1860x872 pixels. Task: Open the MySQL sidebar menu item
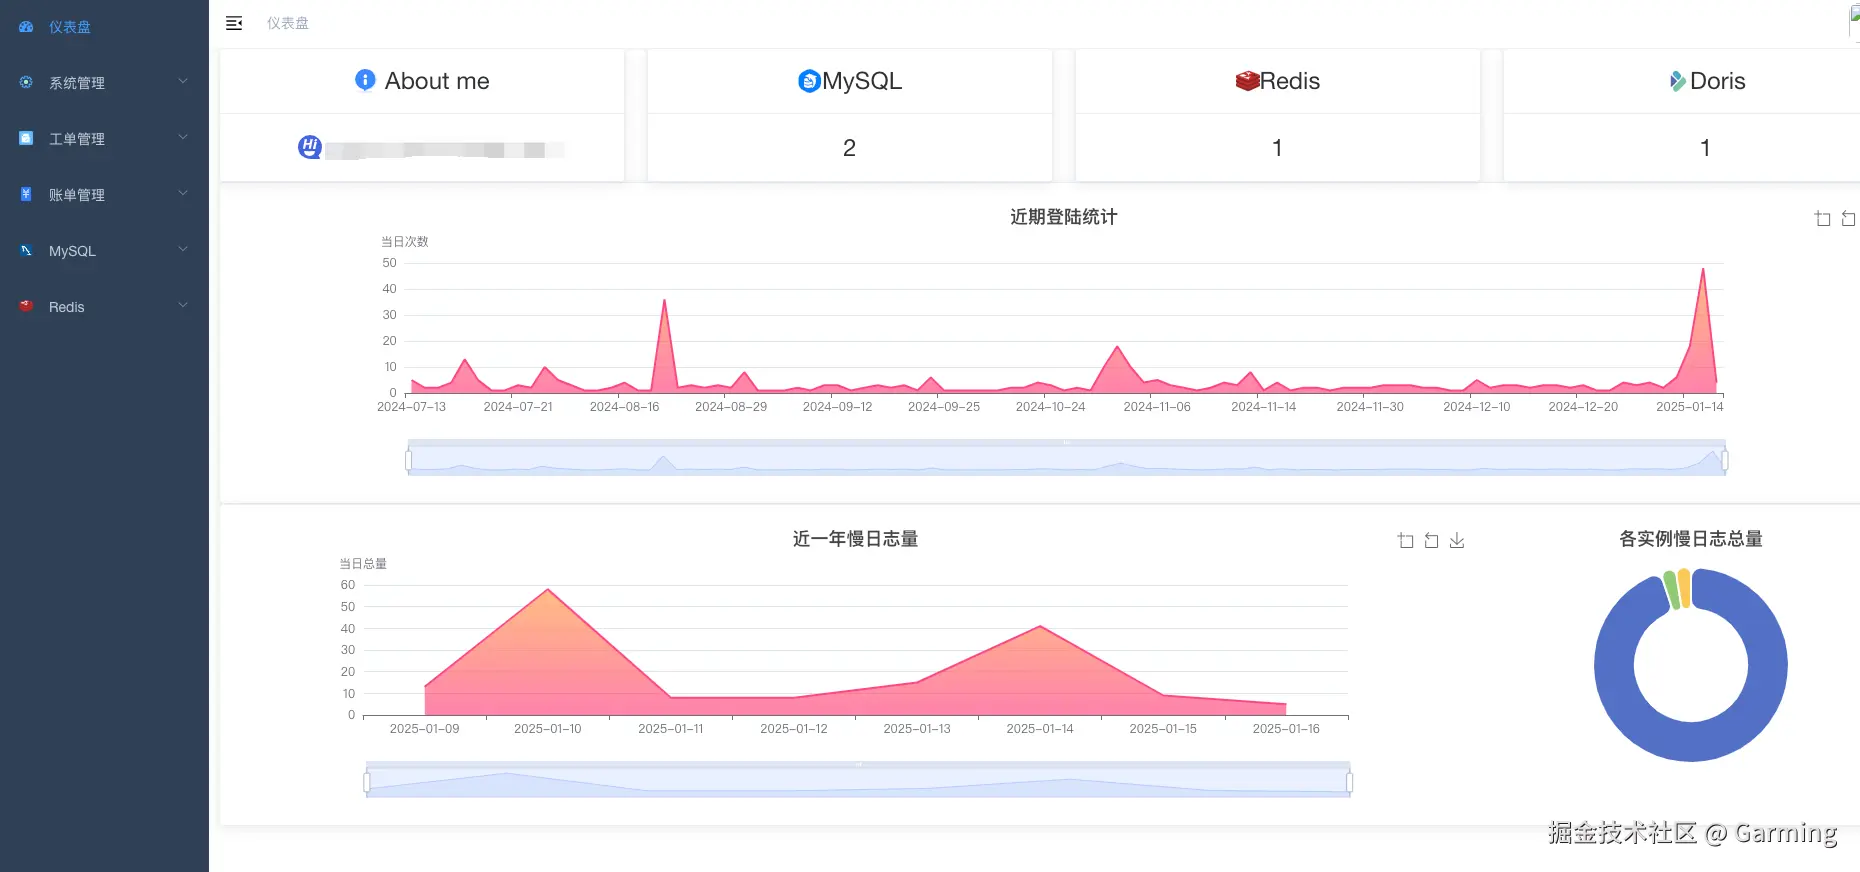(104, 251)
